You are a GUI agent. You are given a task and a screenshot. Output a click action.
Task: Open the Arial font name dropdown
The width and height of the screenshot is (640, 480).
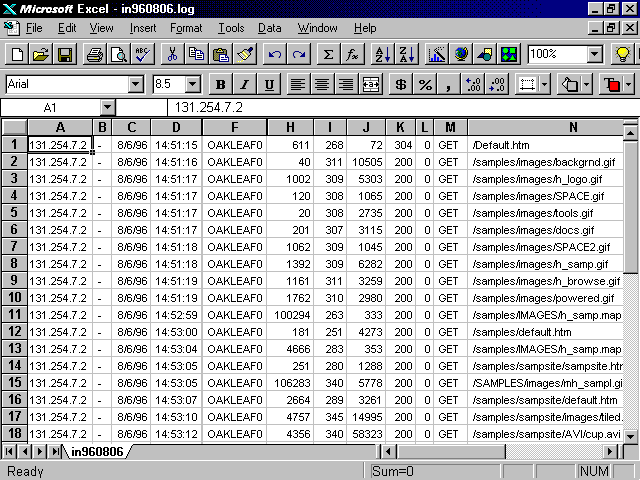(x=135, y=85)
